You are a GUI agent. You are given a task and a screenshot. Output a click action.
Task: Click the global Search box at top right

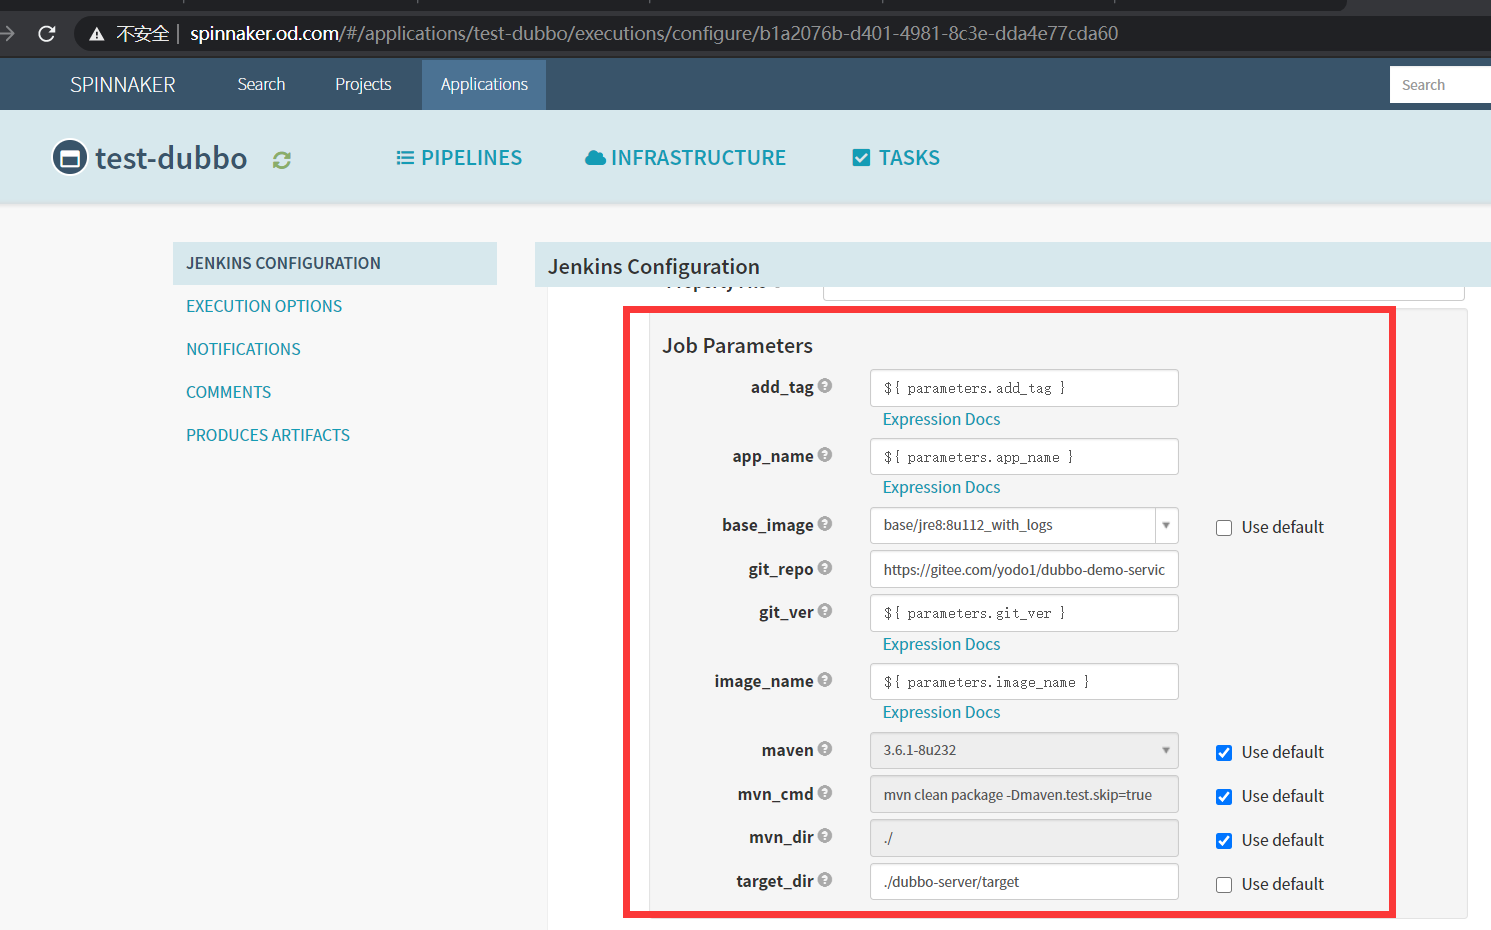tap(1440, 85)
